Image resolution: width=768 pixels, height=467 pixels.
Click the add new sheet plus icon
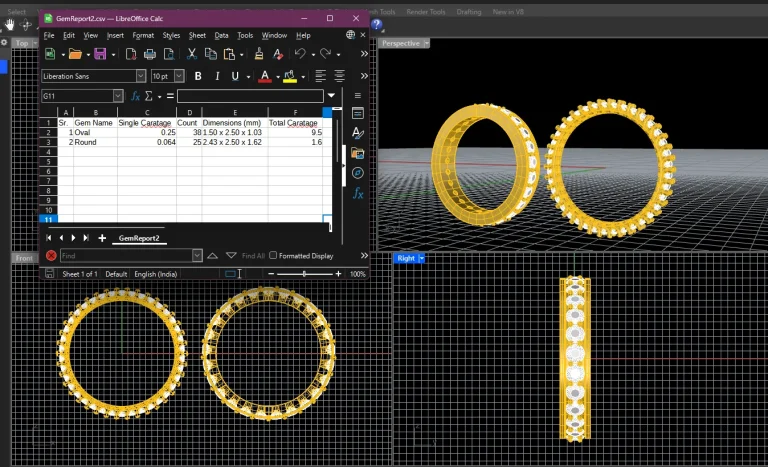click(102, 238)
